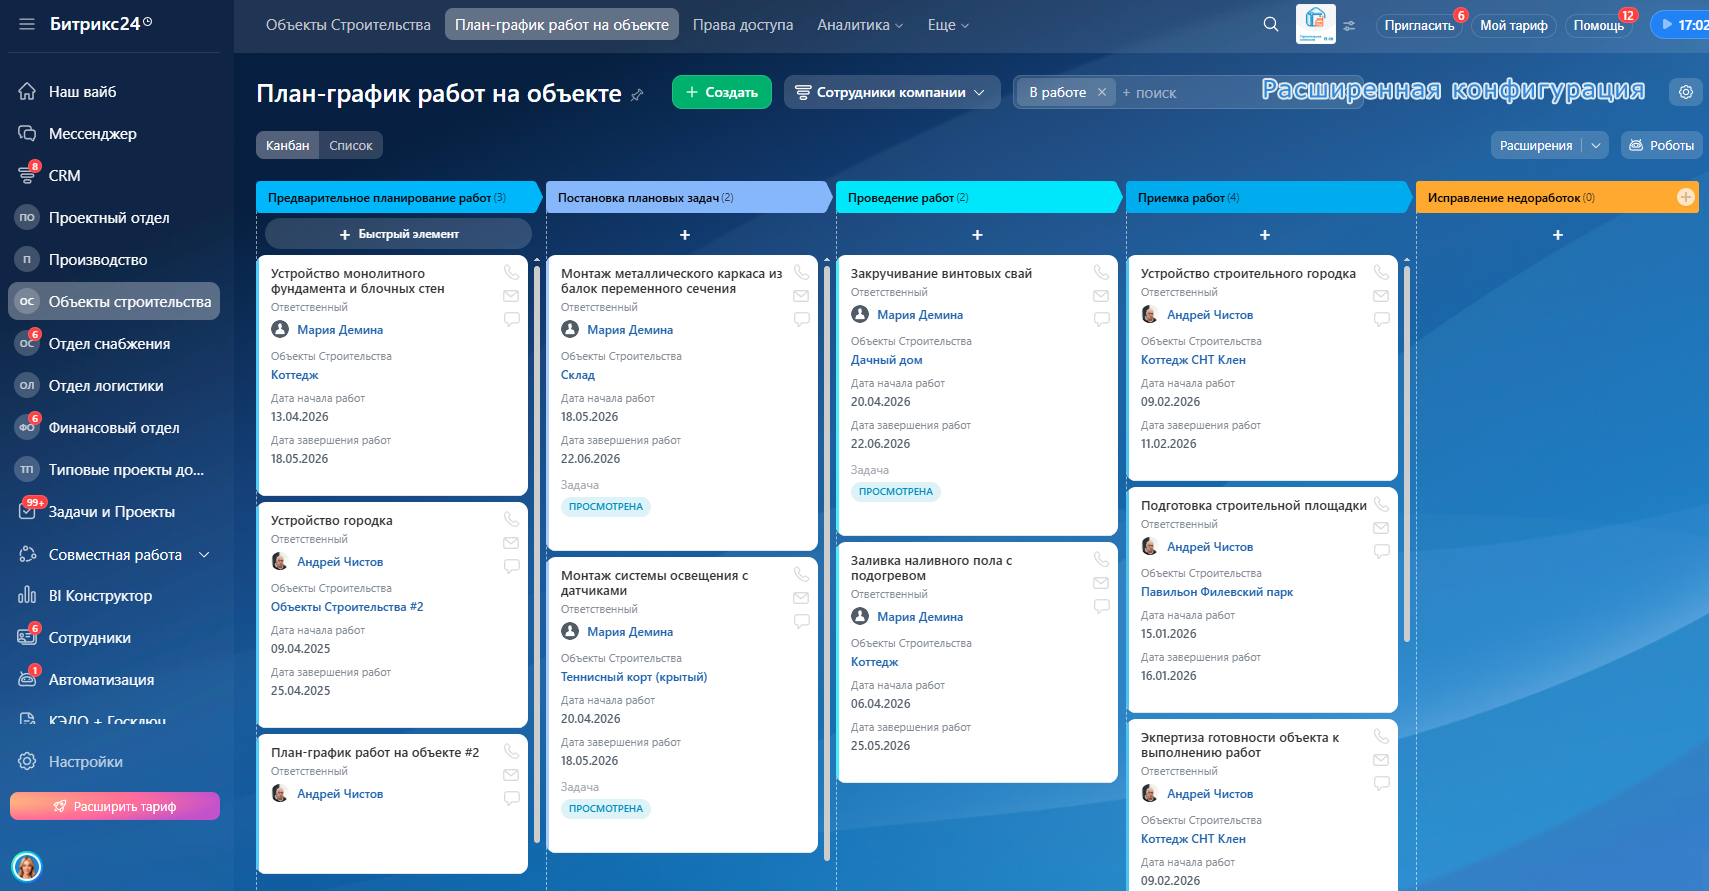The height and width of the screenshot is (891, 1709).
Task: Select the План-график работ на объекте tab
Action: point(562,25)
